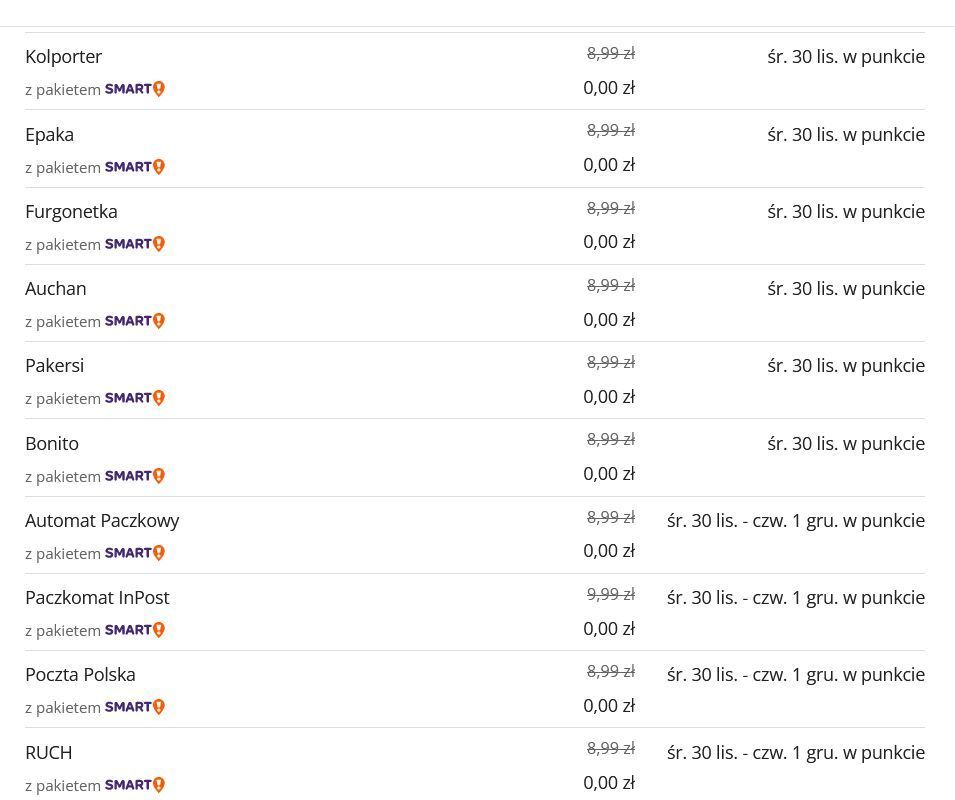Viewport: 955px width, 800px height.
Task: Click the SMART logo under Poczta Polska
Action: [x=135, y=707]
